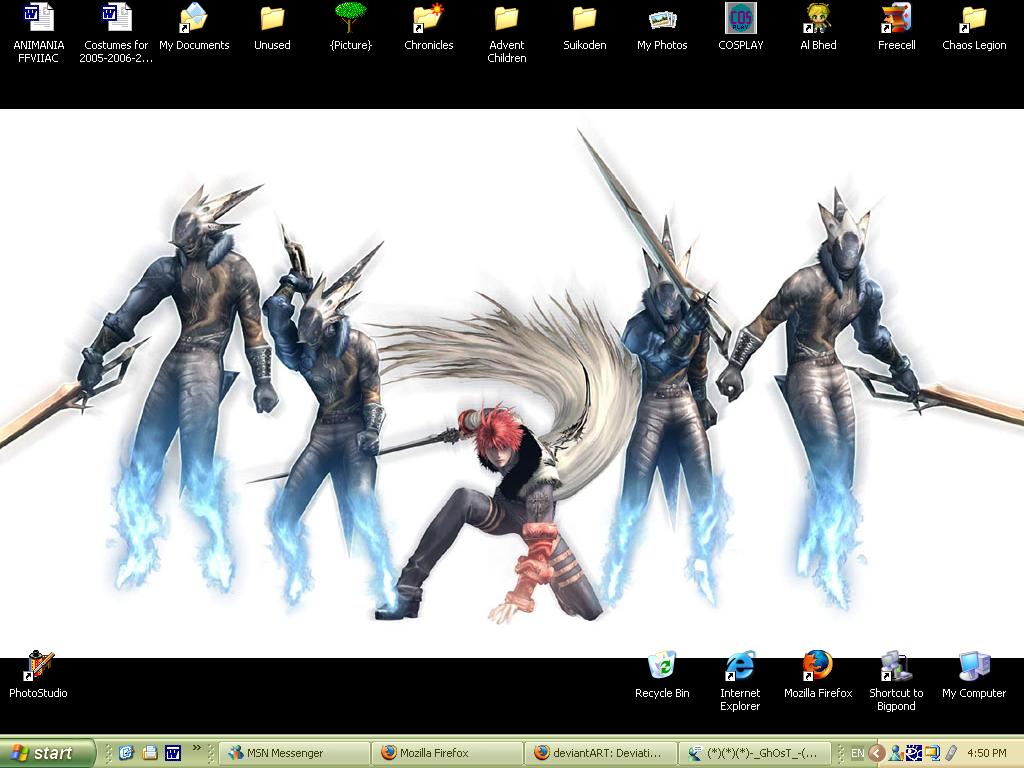The height and width of the screenshot is (768, 1024).
Task: Expand the Quick Launch overflow chevron
Action: 197,747
